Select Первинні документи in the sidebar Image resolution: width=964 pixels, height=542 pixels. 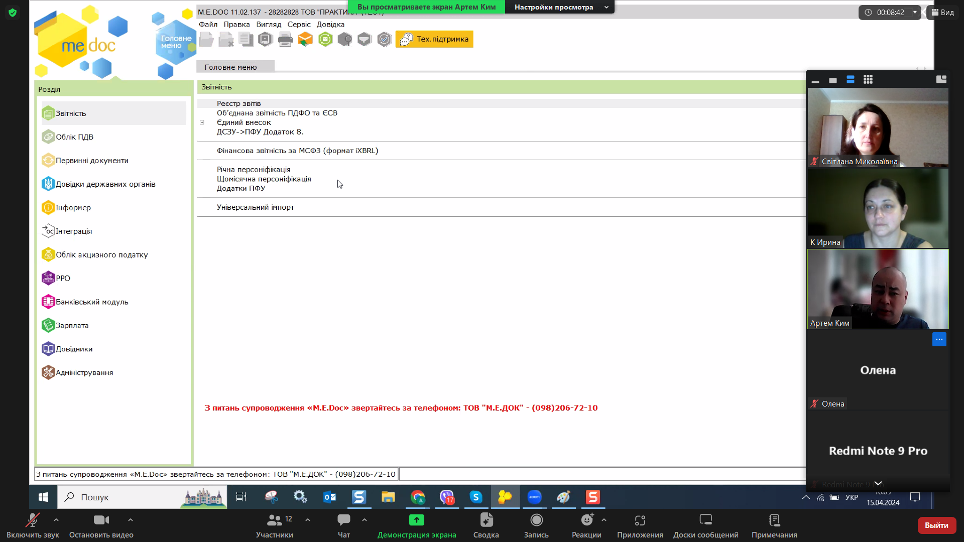[x=85, y=160]
